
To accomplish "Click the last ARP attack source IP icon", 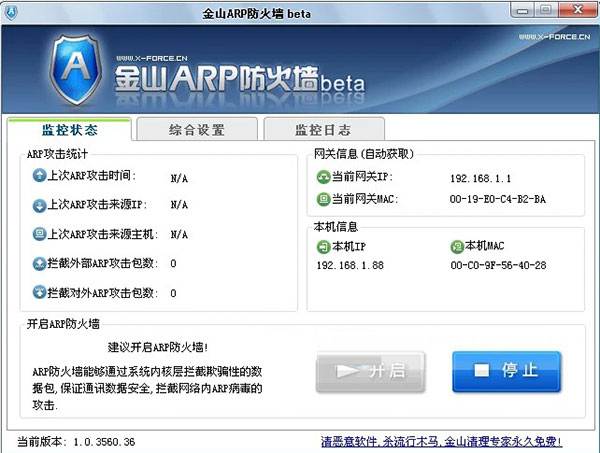I will (39, 205).
